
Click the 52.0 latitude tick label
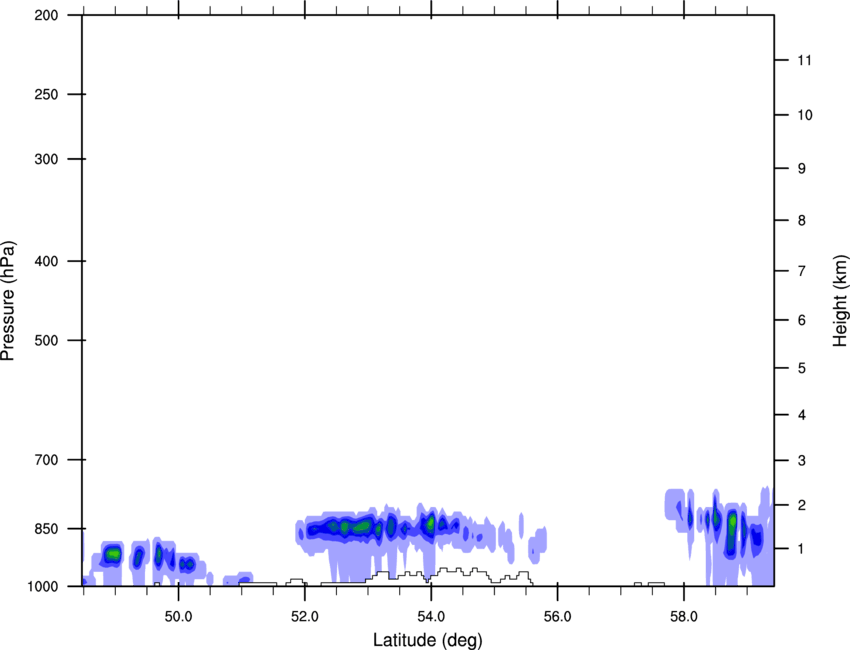[305, 617]
